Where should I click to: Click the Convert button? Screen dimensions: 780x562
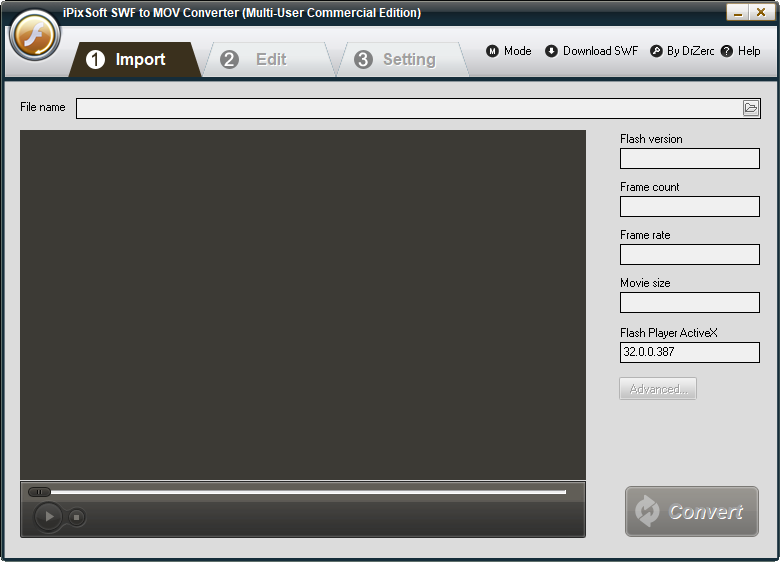click(x=691, y=511)
